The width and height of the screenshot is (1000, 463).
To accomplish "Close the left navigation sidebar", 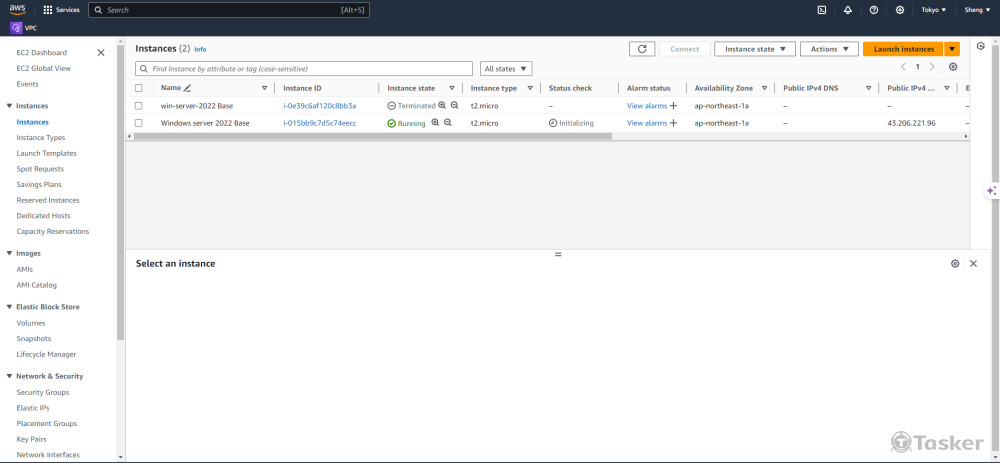I will (100, 53).
